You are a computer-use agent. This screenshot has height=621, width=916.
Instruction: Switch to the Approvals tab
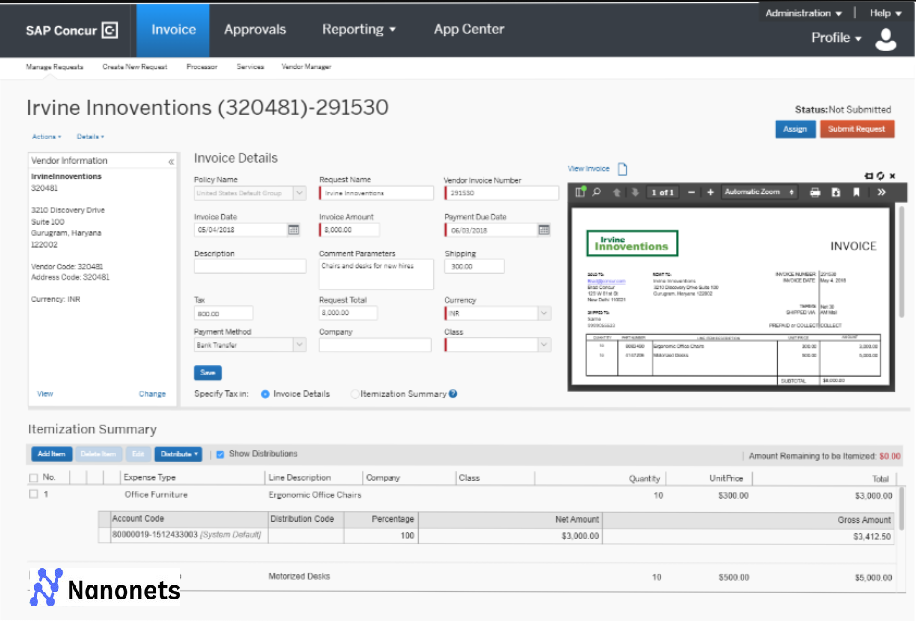(x=255, y=29)
